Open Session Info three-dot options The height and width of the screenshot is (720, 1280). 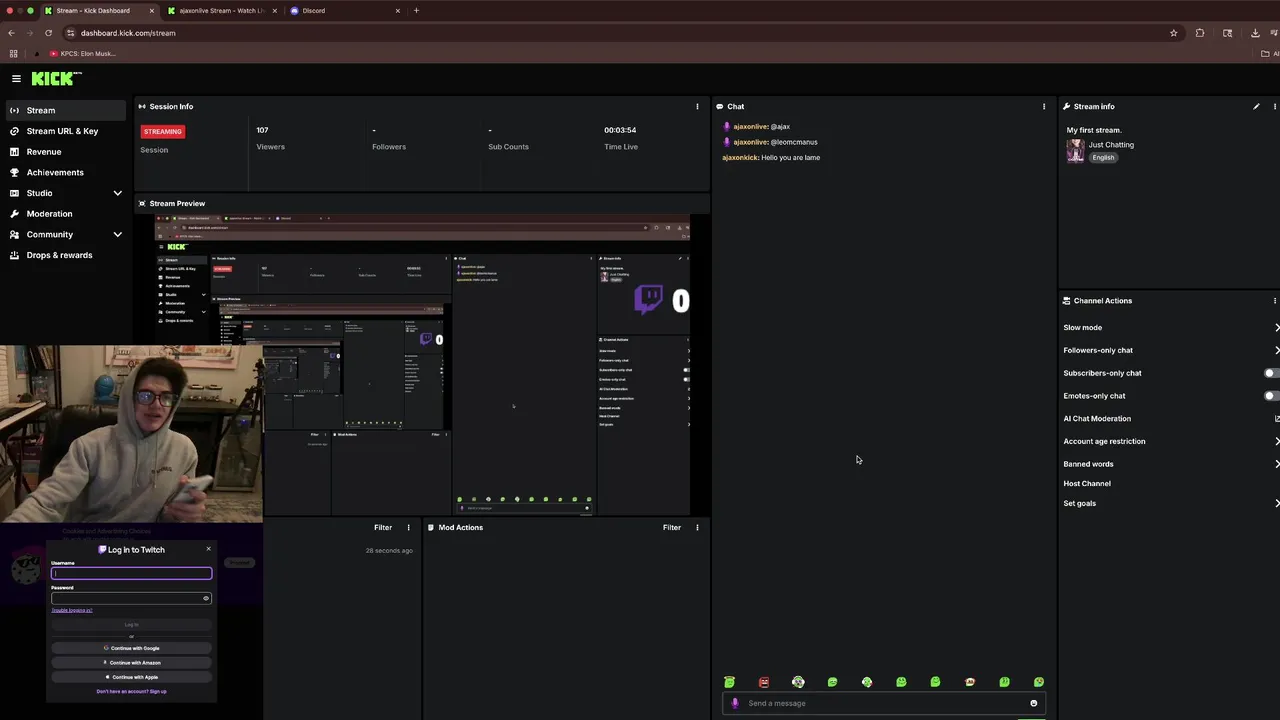tap(697, 106)
